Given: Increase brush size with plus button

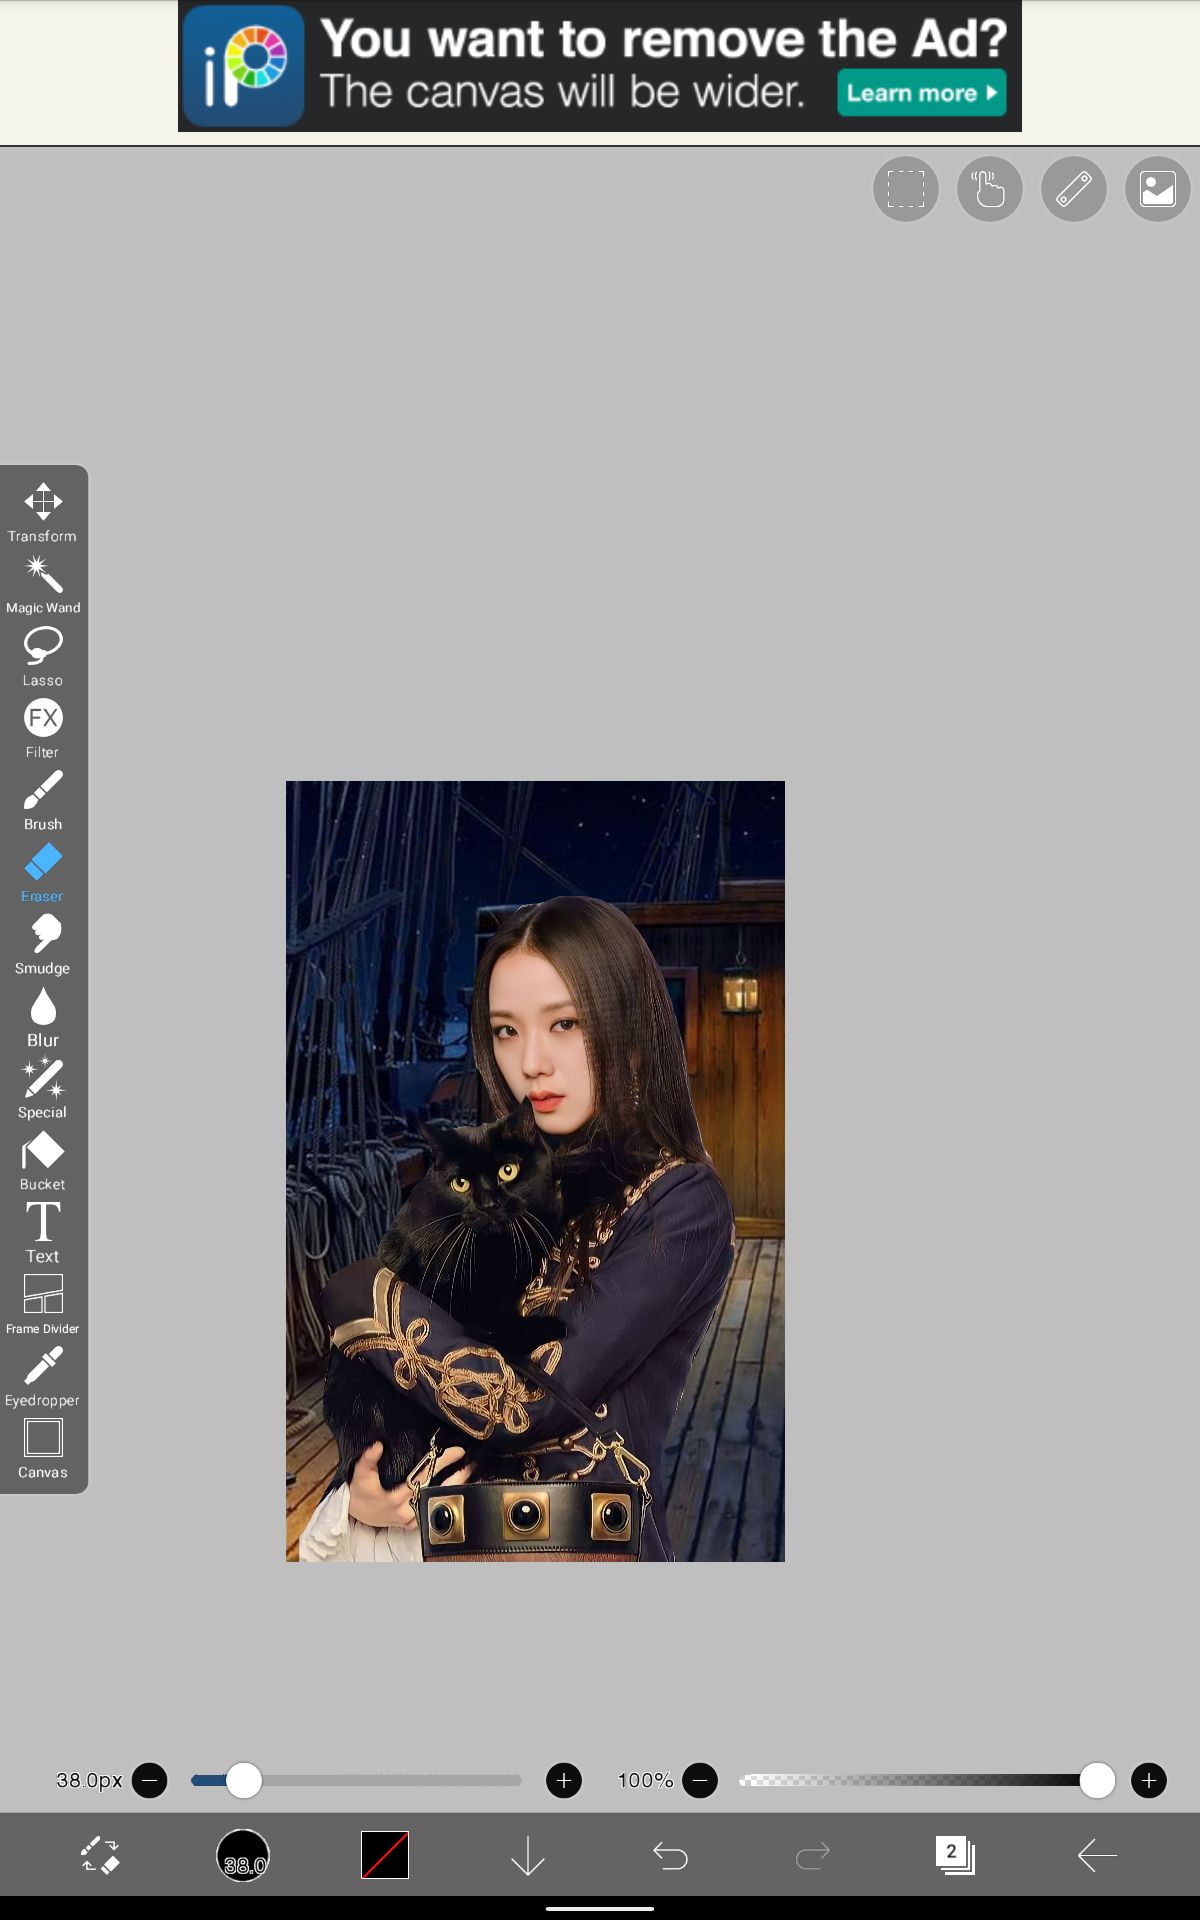Looking at the screenshot, I should click(564, 1780).
